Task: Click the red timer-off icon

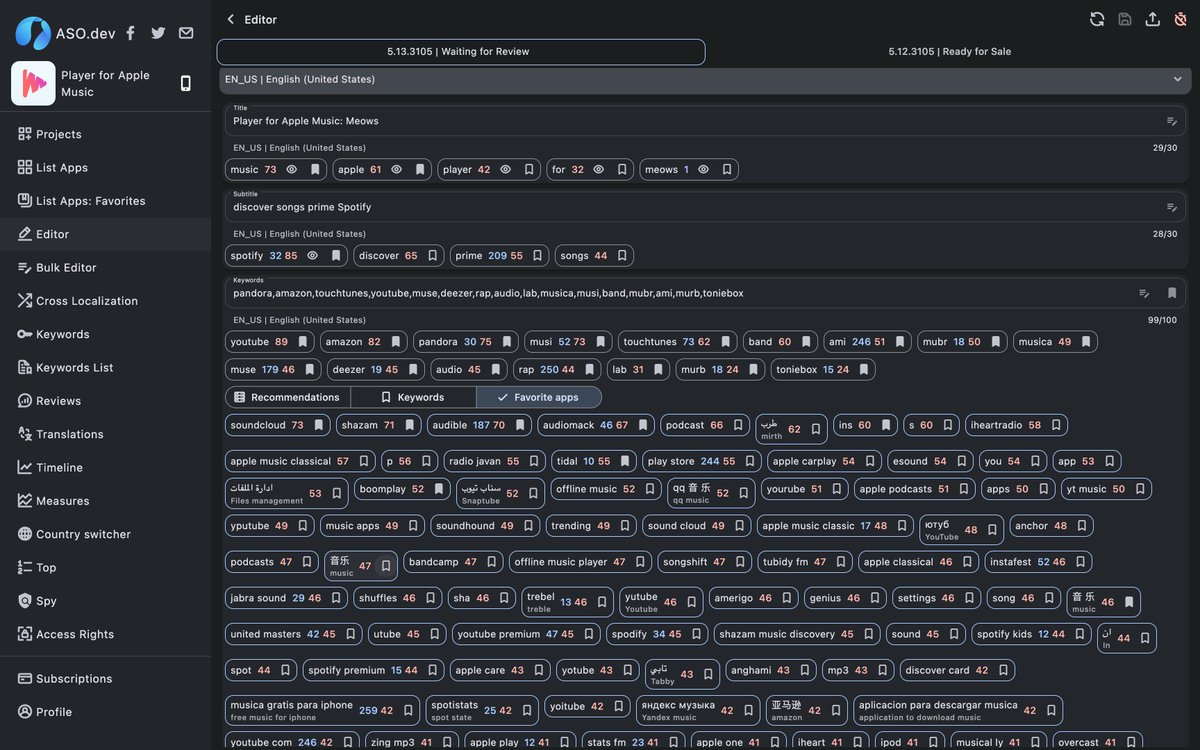Action: [1180, 19]
